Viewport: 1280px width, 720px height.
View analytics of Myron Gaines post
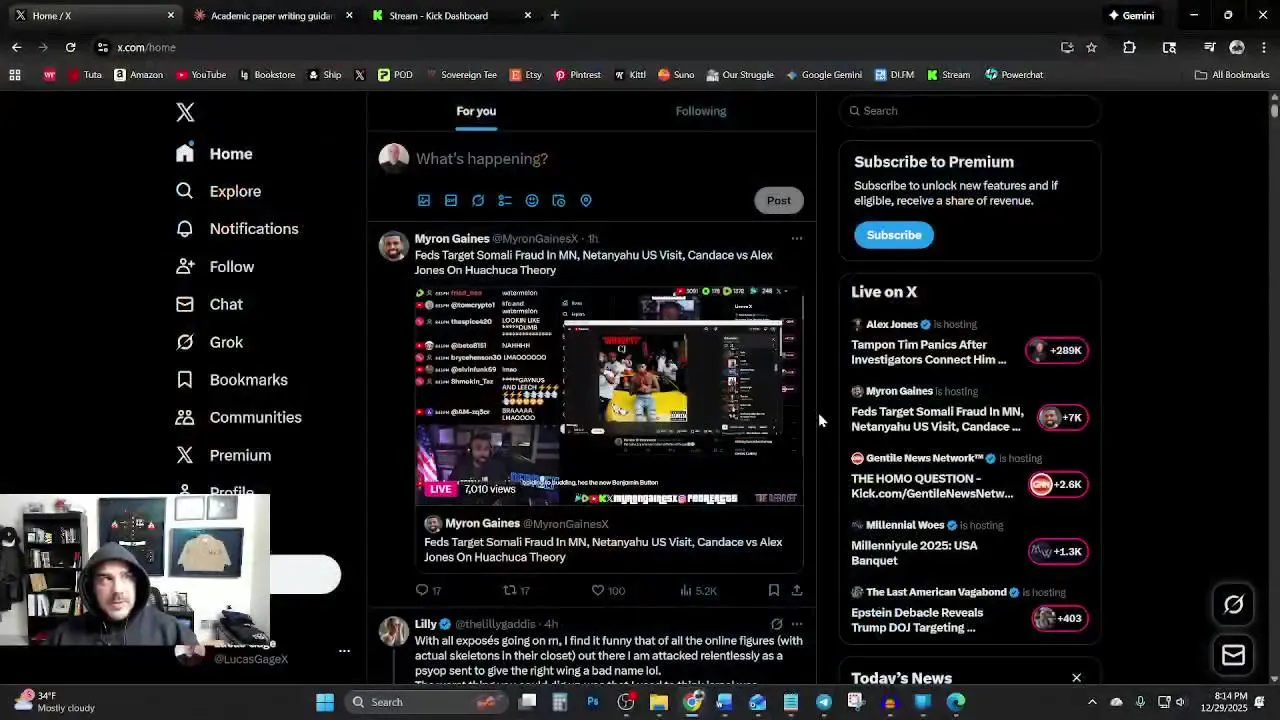click(698, 590)
